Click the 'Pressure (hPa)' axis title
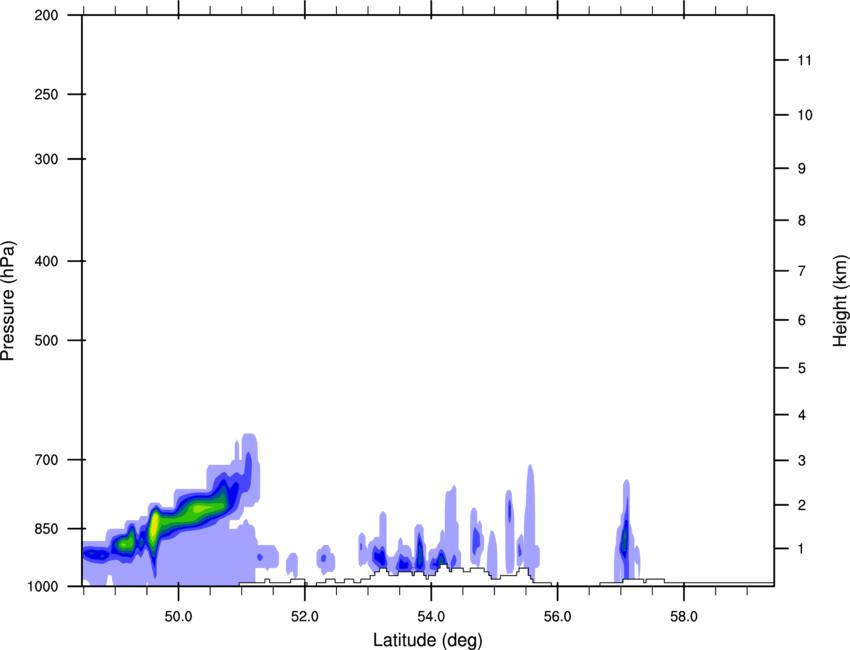Screen dimensions: 850x650 9,300
